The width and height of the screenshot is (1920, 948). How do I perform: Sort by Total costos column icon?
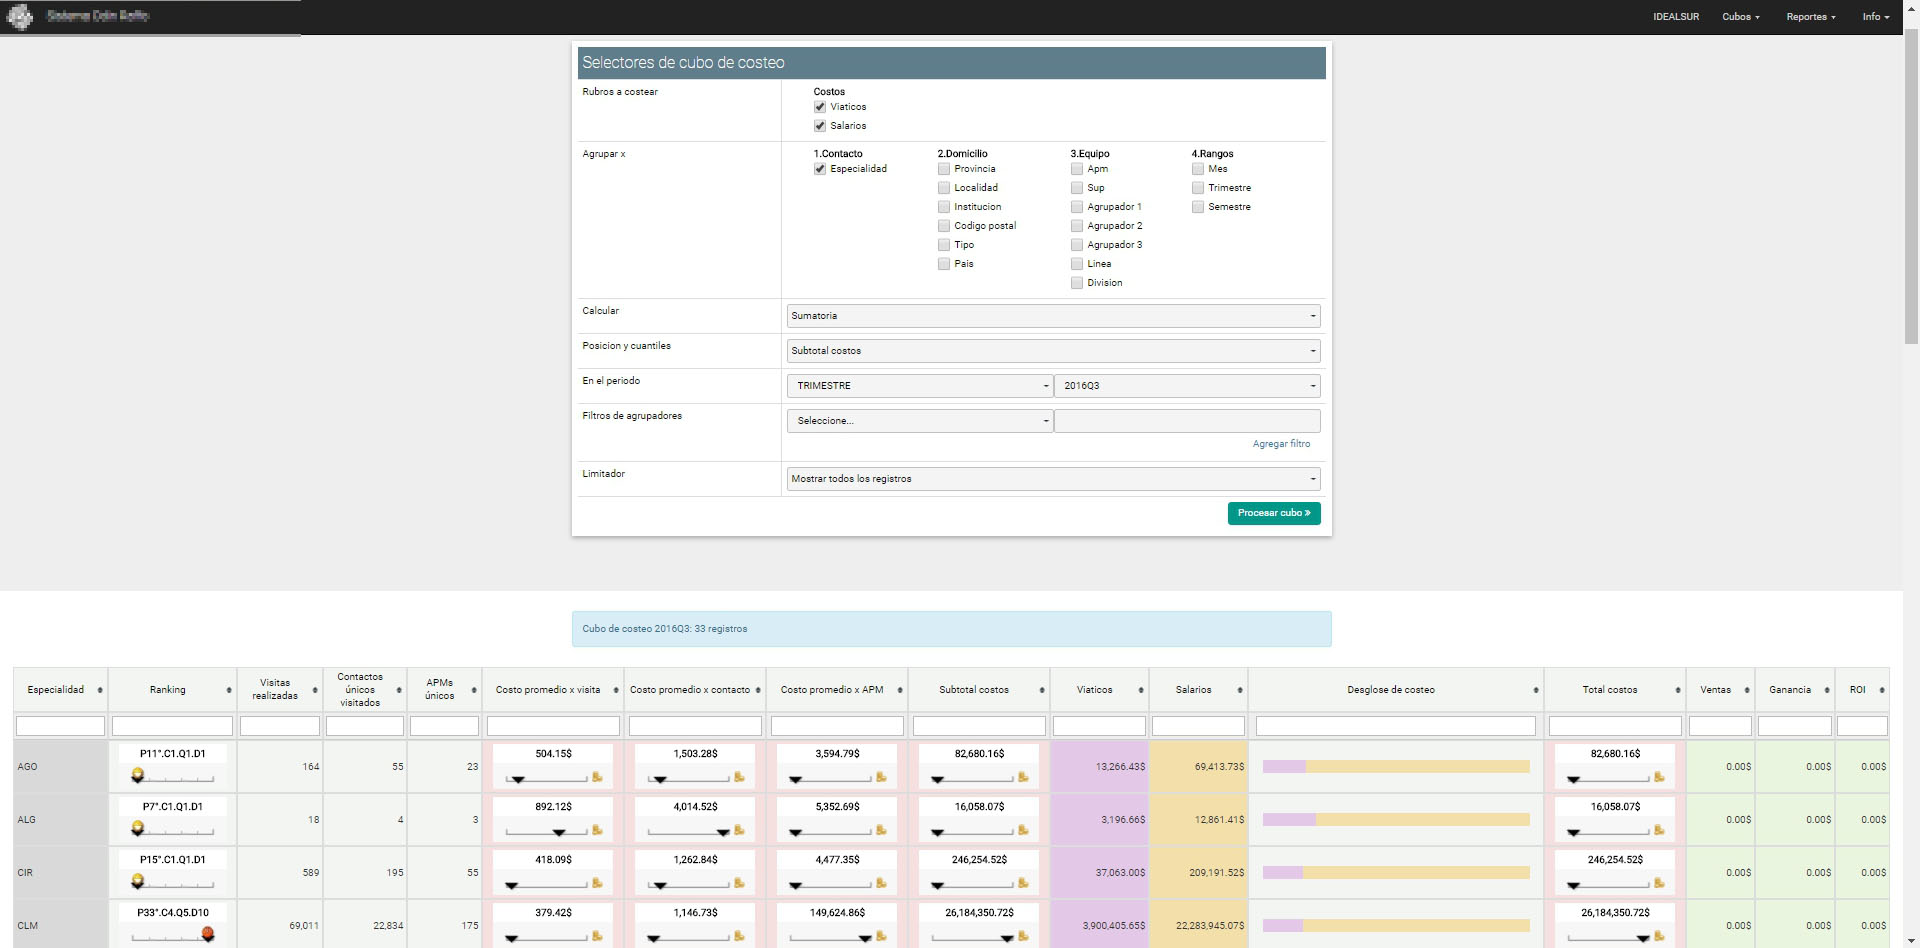pyautogui.click(x=1678, y=690)
